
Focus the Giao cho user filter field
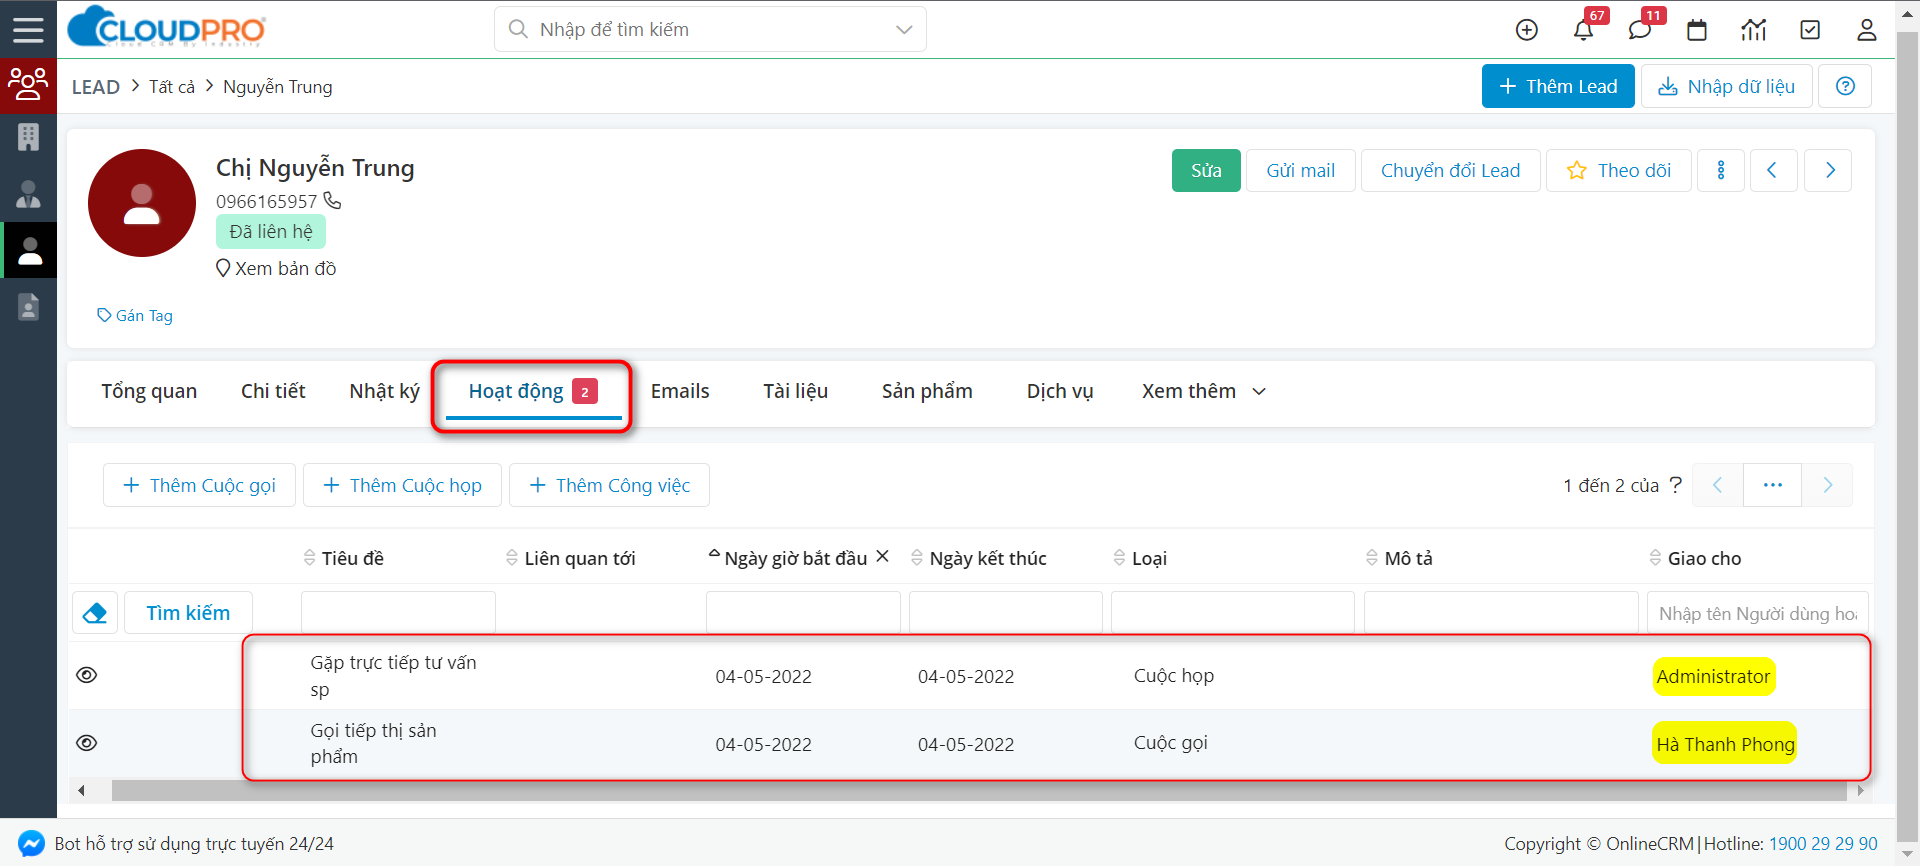coord(1757,613)
